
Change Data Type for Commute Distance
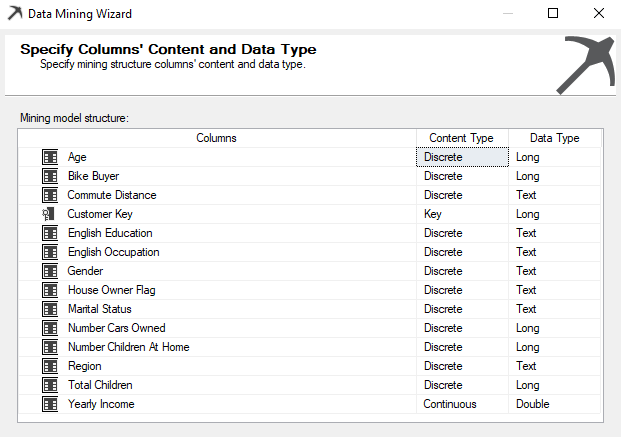[x=554, y=195]
